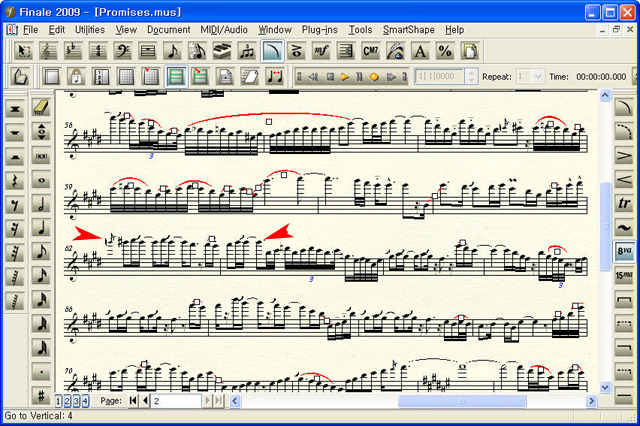Select the Repeat tool
Viewport: 640px width, 426px height.
(346, 51)
